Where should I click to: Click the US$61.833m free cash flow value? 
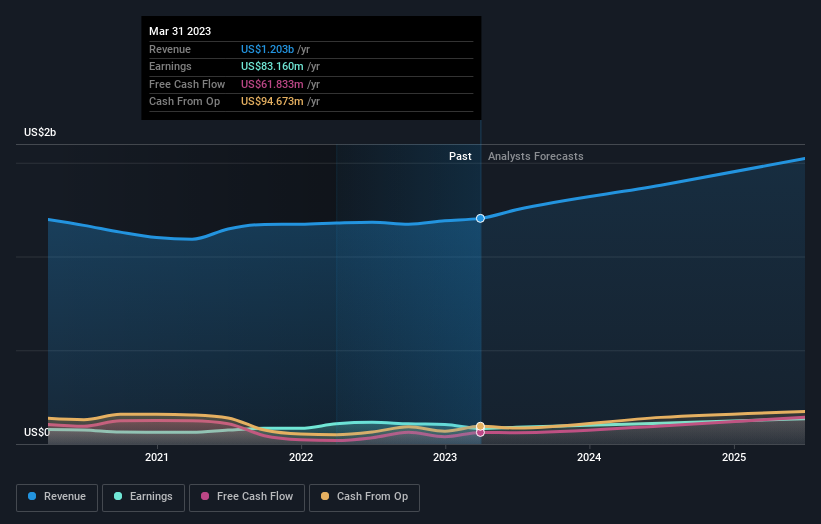click(x=272, y=84)
